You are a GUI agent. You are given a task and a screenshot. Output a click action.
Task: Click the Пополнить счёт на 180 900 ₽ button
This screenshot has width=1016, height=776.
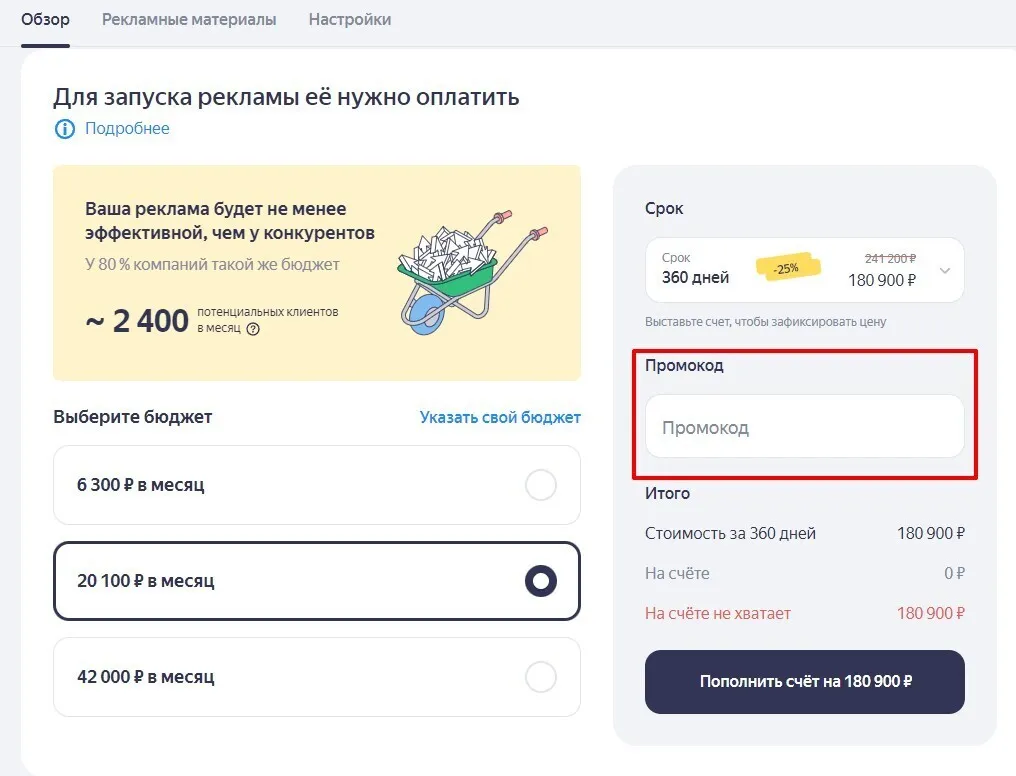coord(804,682)
